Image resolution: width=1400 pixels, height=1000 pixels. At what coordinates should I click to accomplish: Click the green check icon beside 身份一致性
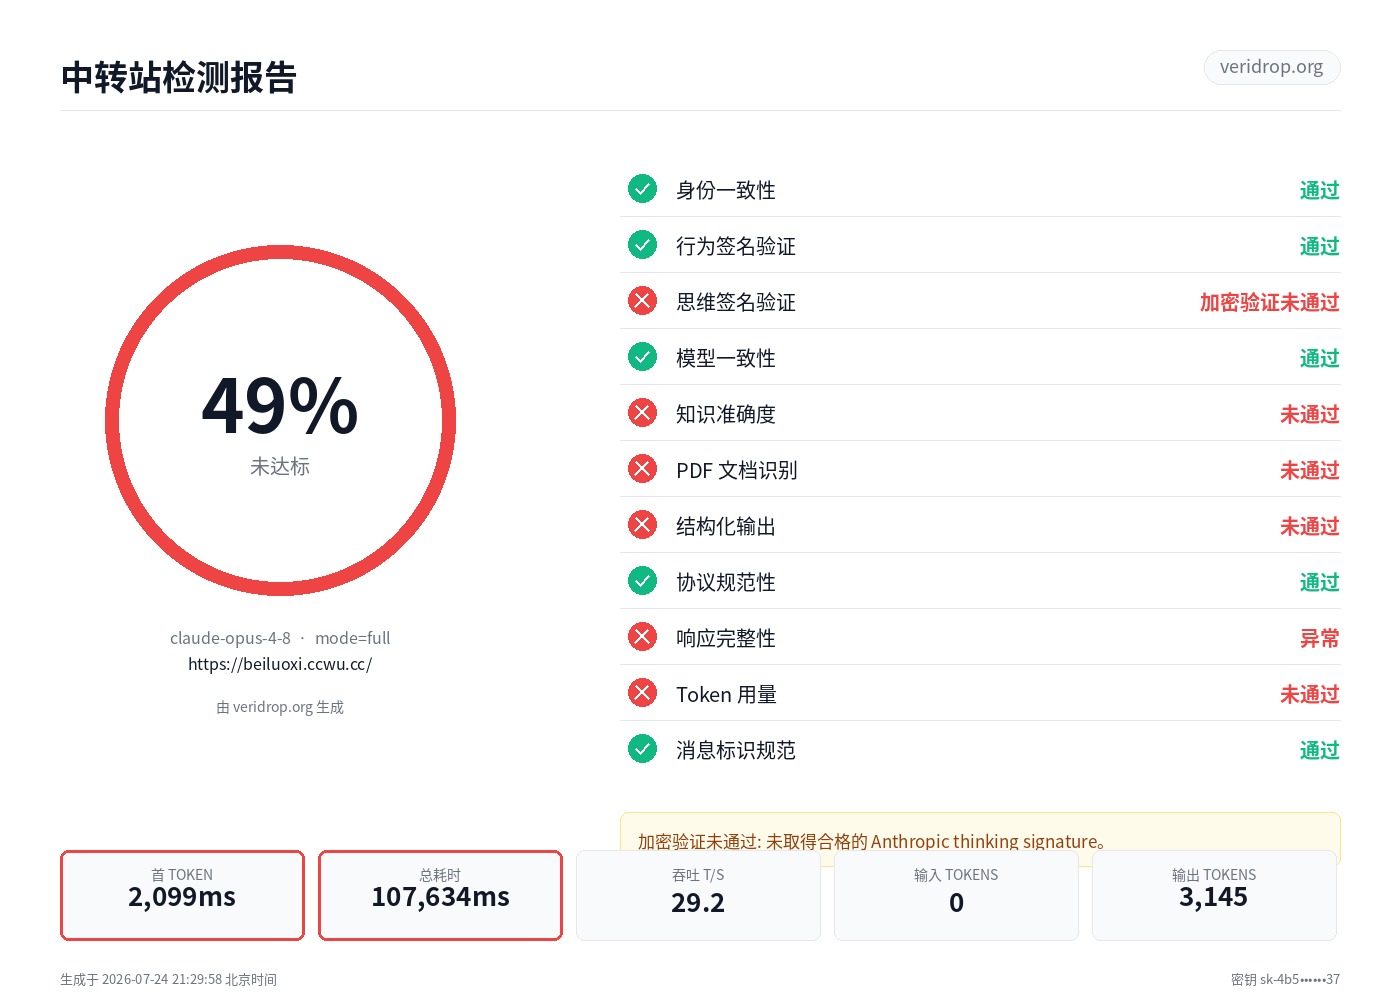point(642,189)
